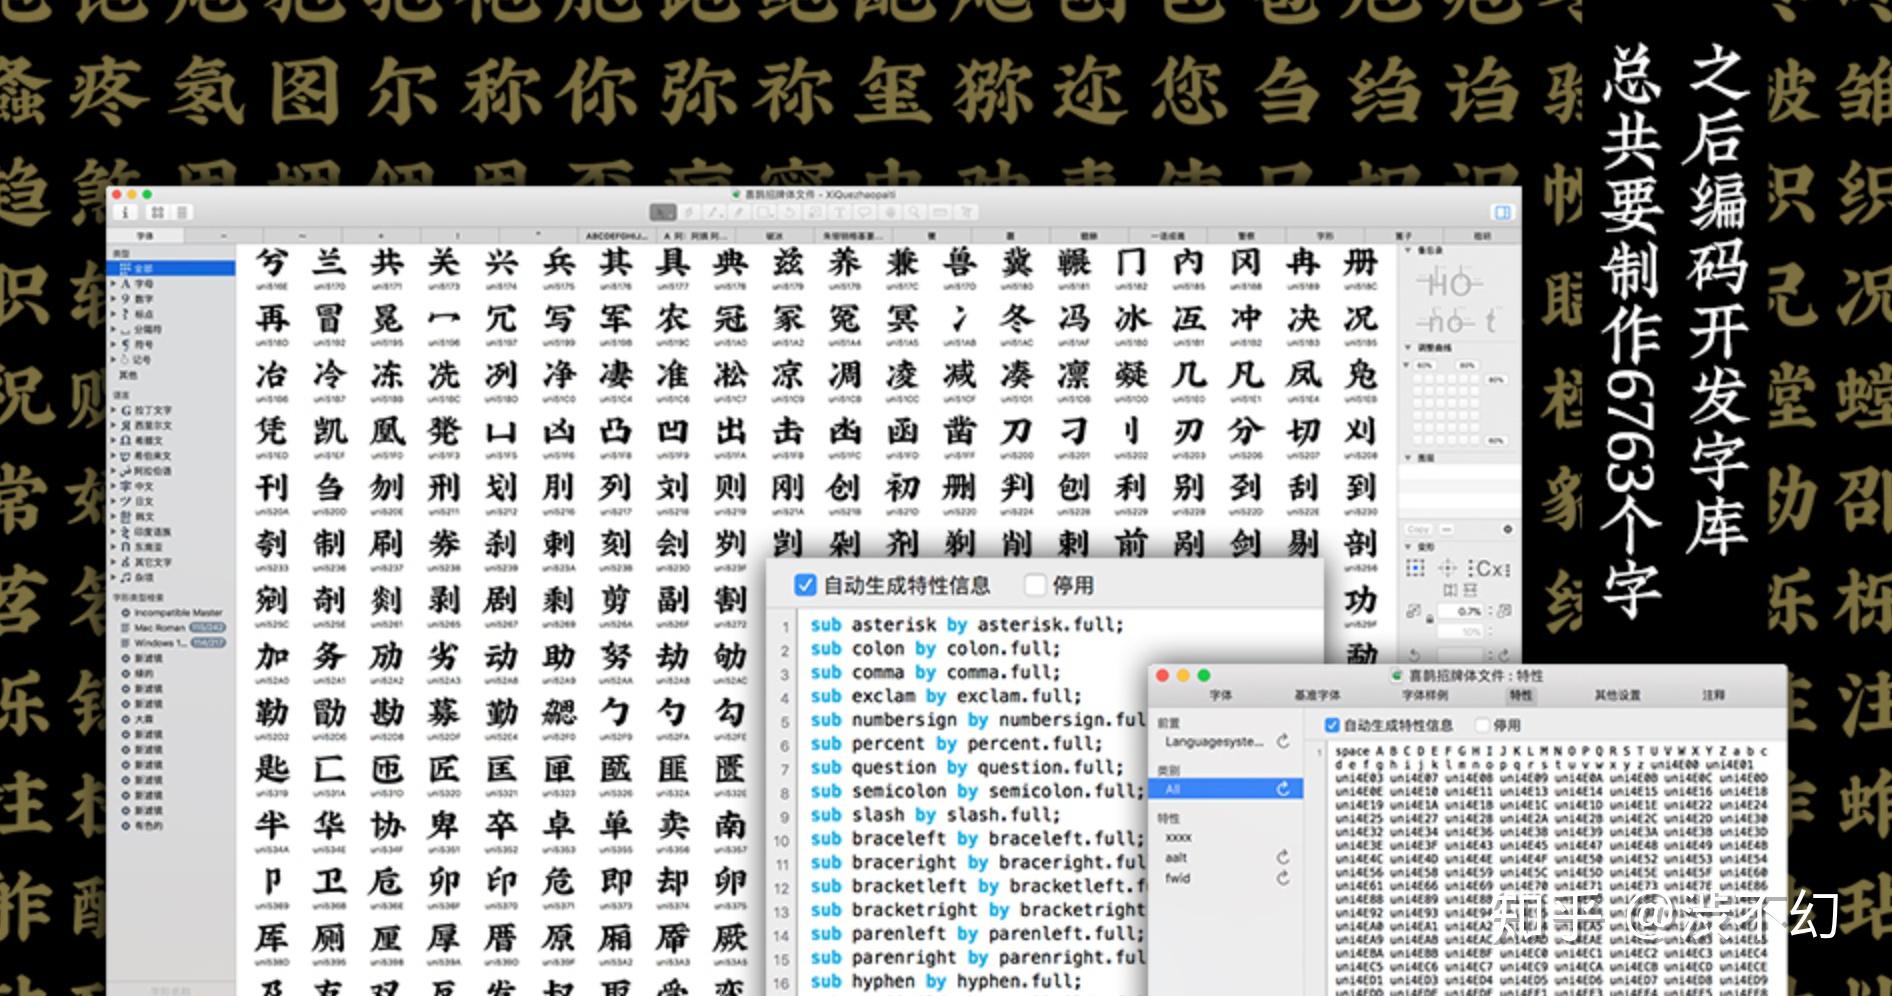The height and width of the screenshot is (996, 1892).
Task: Collapse the 调整曲线 palette section
Action: (1408, 348)
